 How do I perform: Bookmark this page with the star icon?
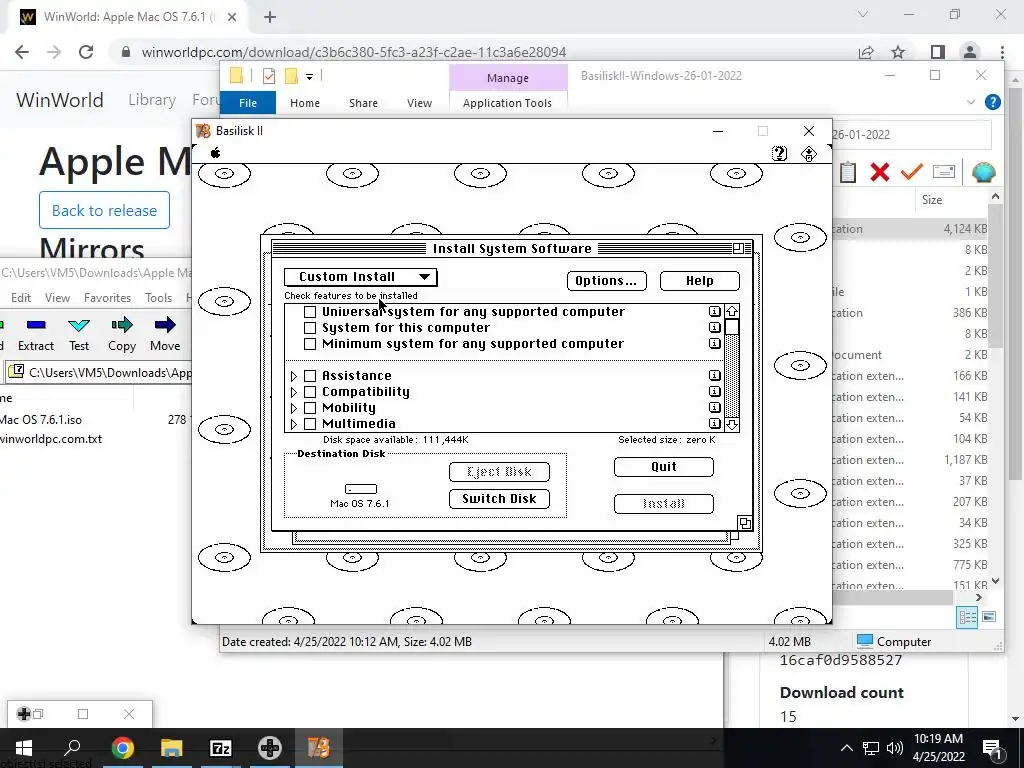click(898, 52)
